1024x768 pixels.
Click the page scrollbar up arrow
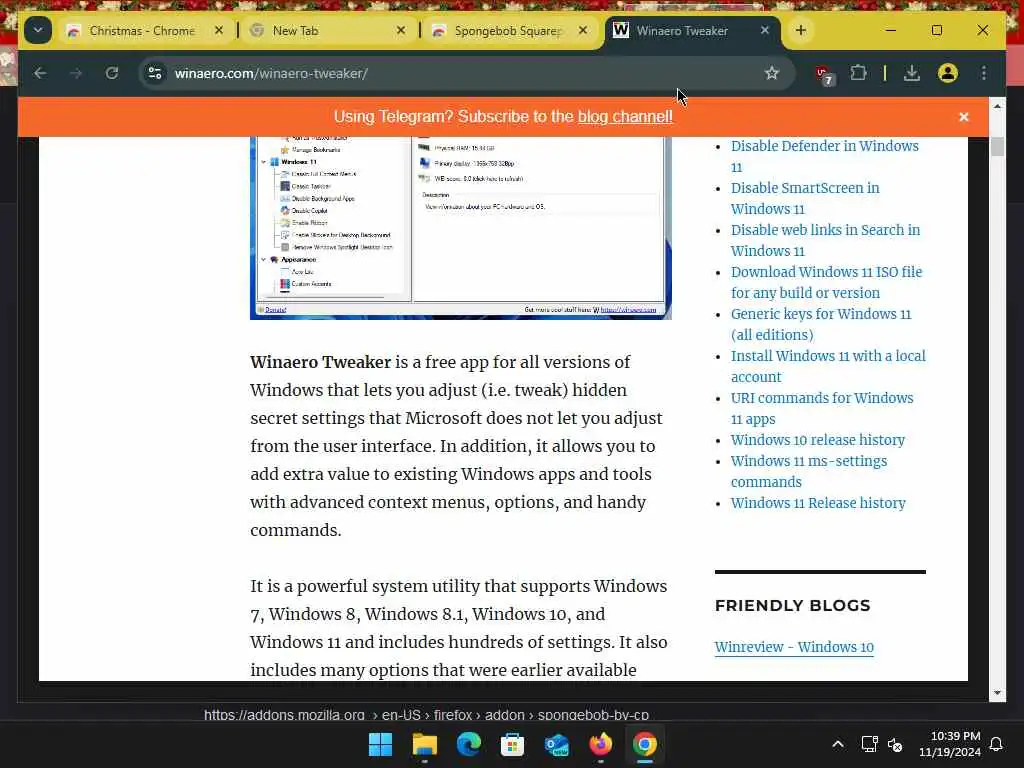(x=997, y=106)
